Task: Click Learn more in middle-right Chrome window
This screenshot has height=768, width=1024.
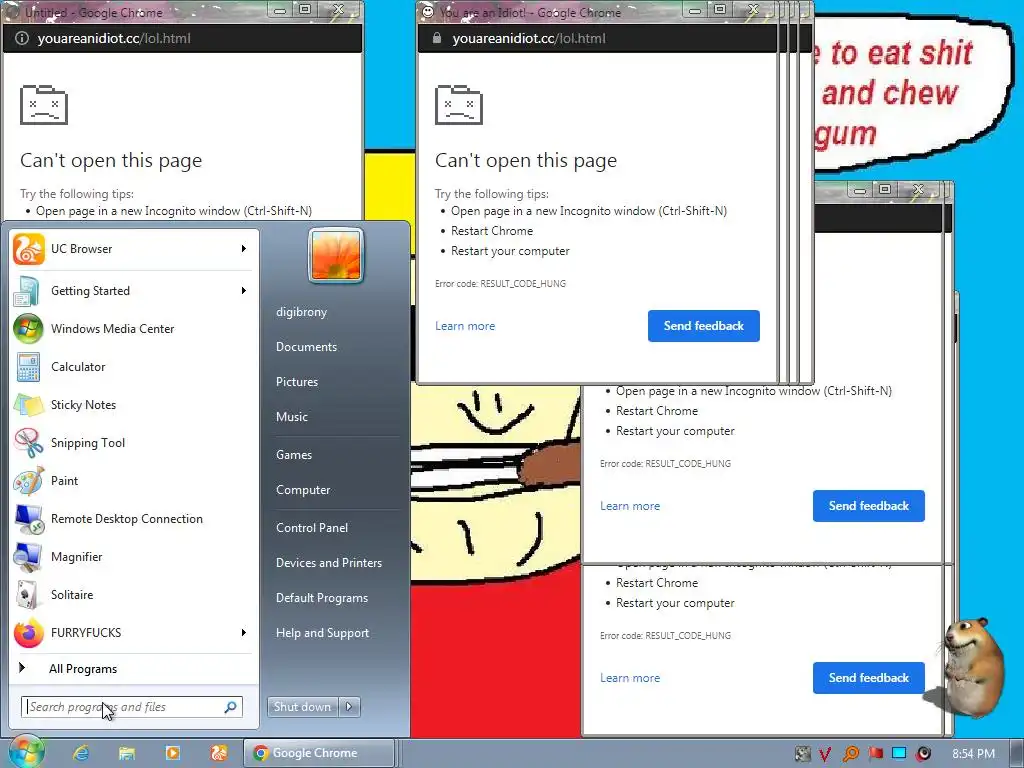Action: point(630,506)
